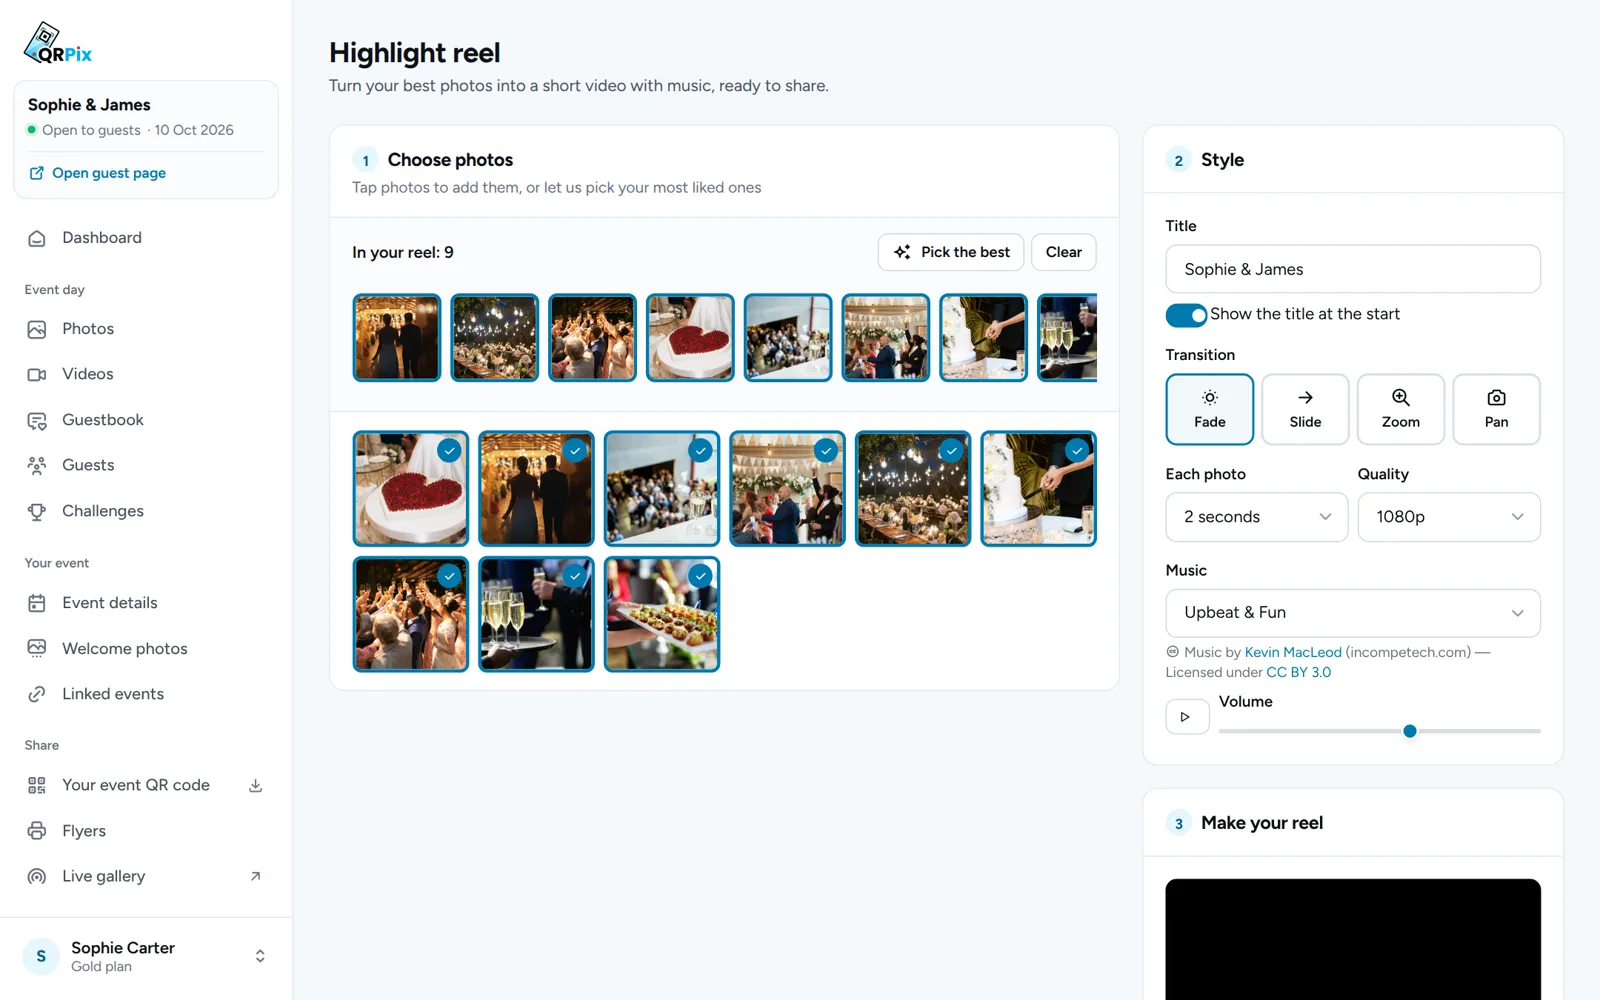The width and height of the screenshot is (1600, 1000).
Task: Open the Each photo duration dropdown
Action: 1257,517
